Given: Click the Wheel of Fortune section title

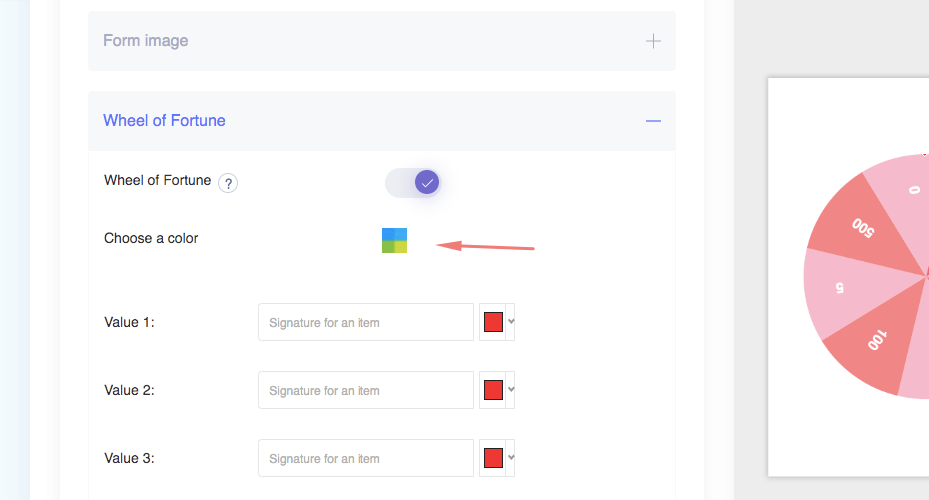Looking at the screenshot, I should pos(164,121).
